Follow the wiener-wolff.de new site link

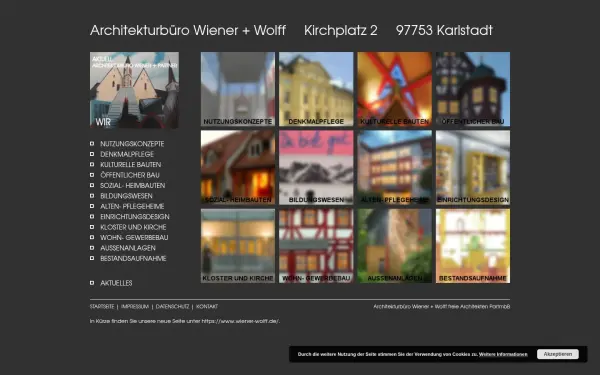pos(240,321)
